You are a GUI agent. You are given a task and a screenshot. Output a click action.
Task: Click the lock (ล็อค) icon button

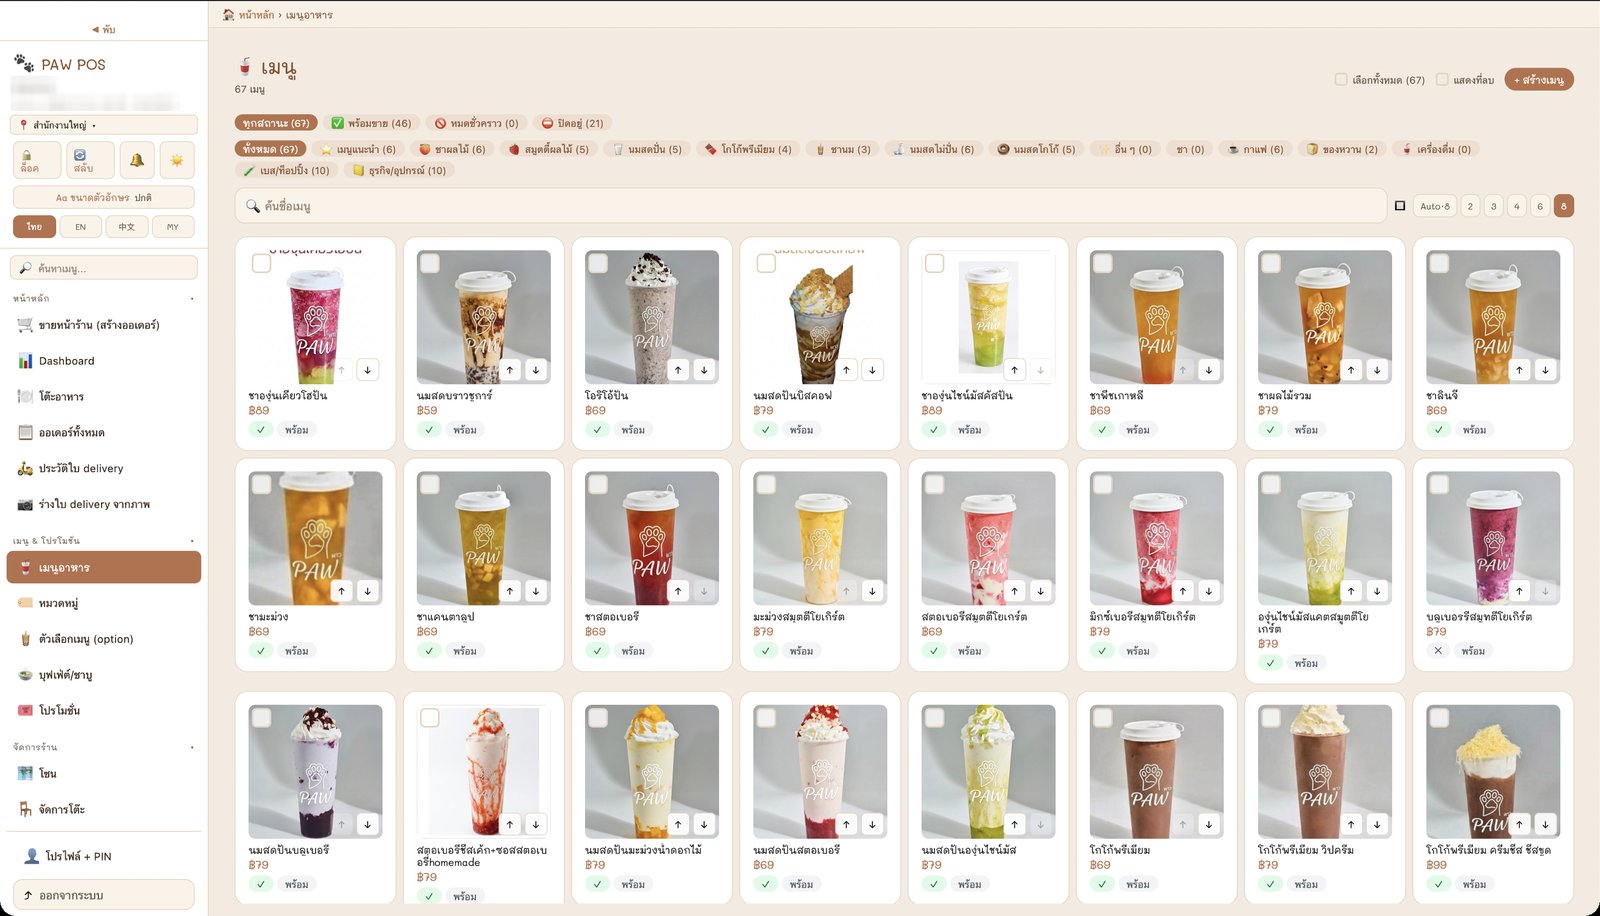click(37, 160)
